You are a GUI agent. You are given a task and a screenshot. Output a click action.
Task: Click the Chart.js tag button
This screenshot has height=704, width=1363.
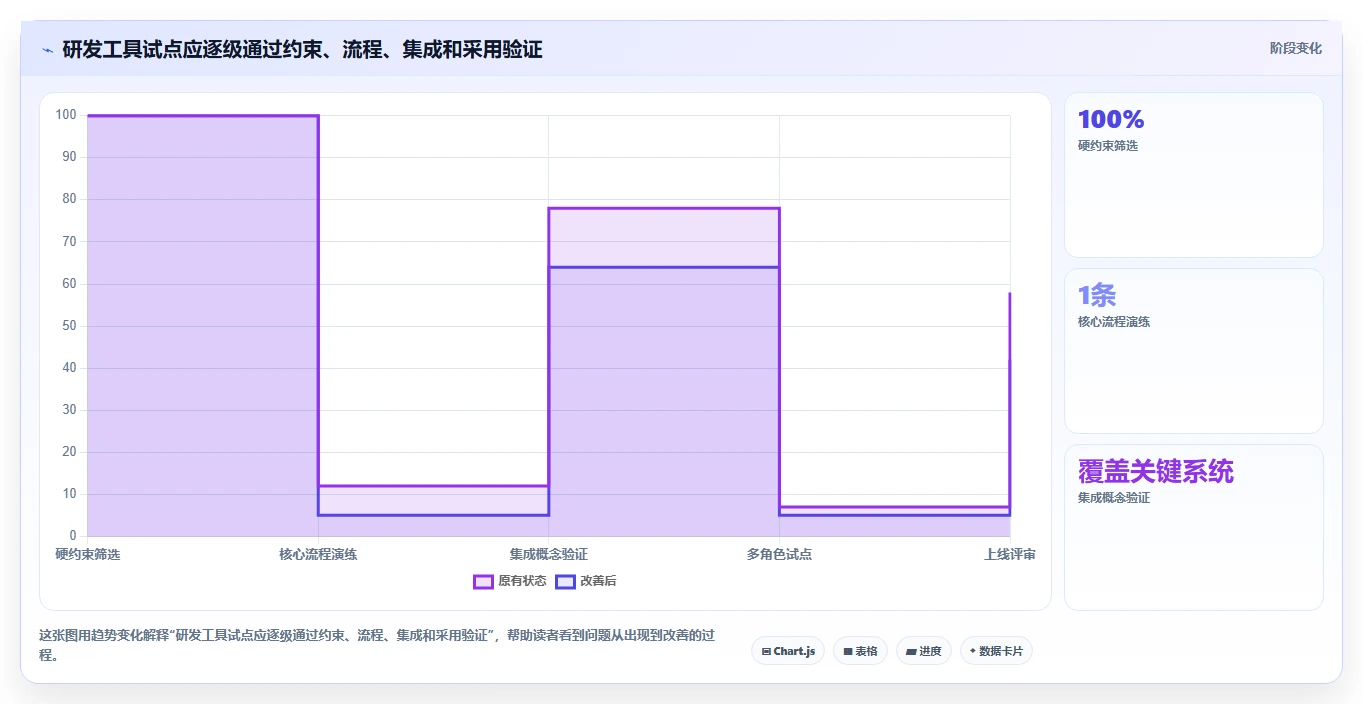tap(788, 651)
